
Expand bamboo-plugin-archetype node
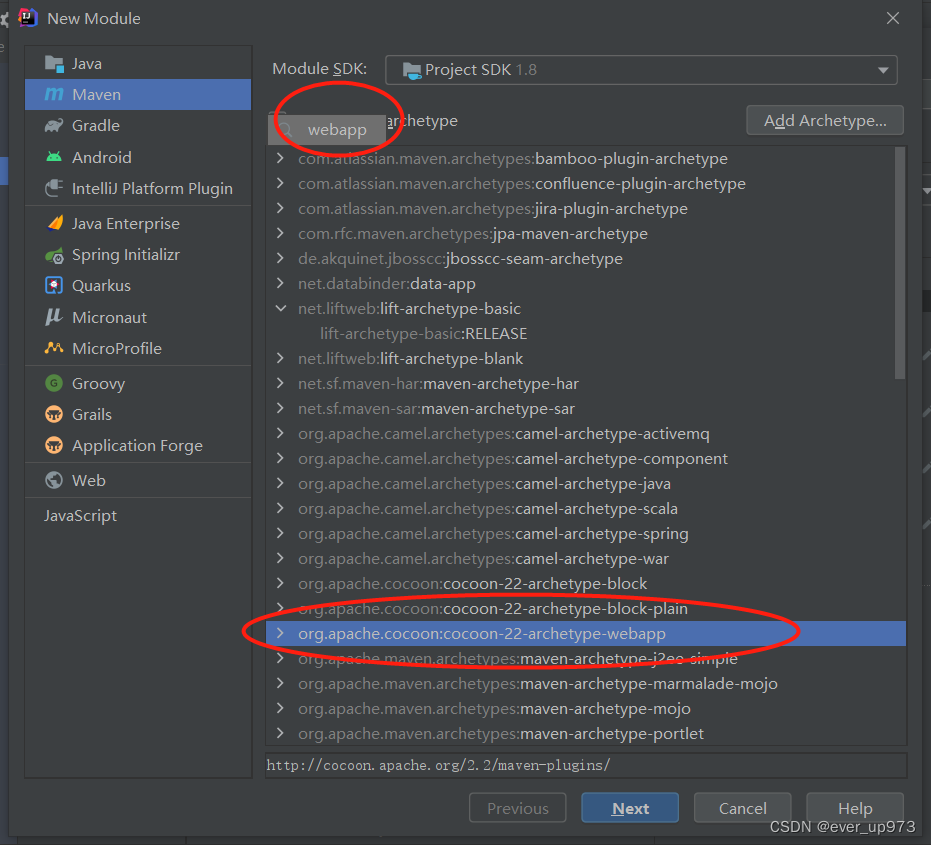click(x=280, y=159)
